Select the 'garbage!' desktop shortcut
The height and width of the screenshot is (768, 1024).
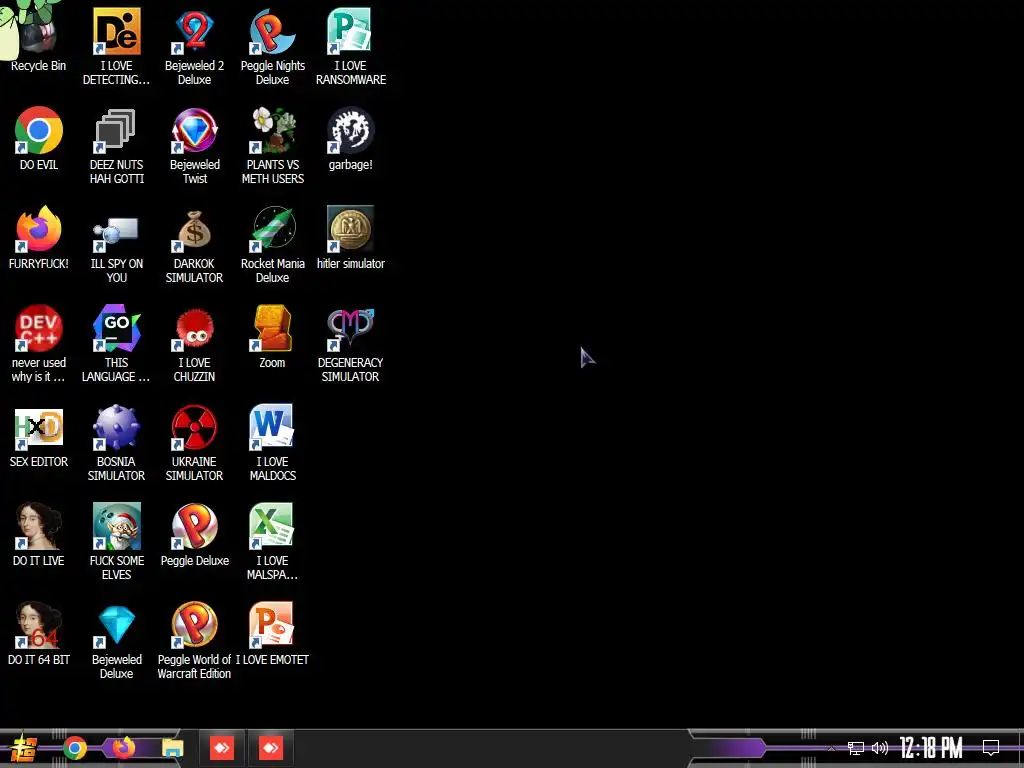pos(350,130)
